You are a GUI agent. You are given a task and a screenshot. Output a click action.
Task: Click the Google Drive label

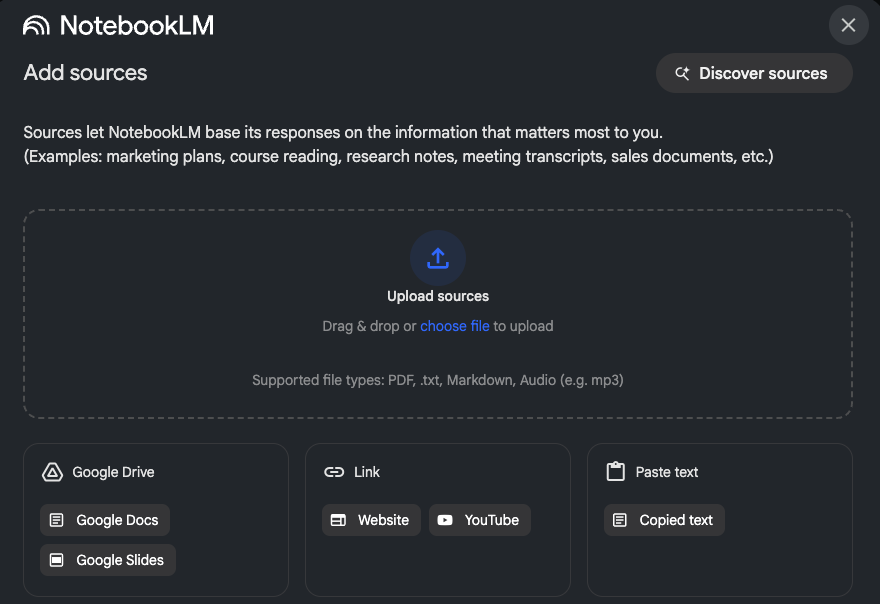[113, 473]
